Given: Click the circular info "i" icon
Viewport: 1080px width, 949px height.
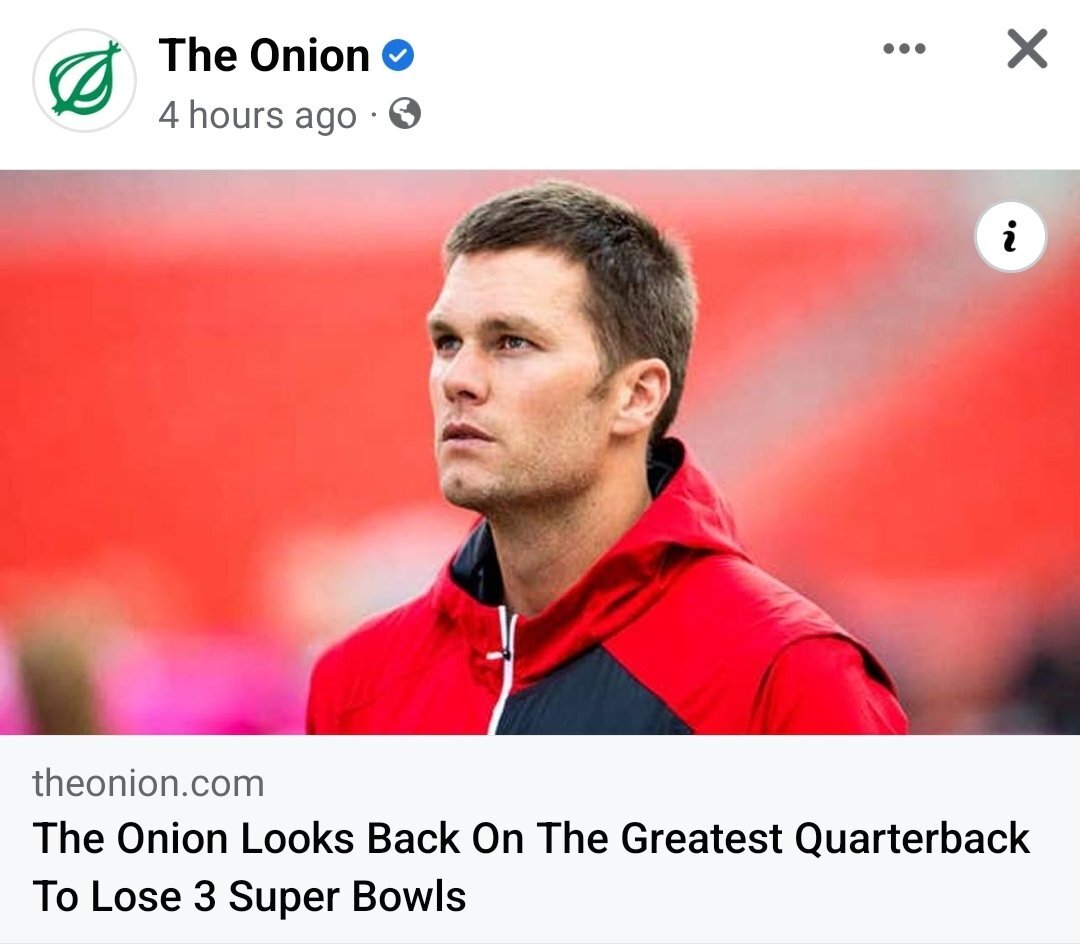Looking at the screenshot, I should (x=1010, y=240).
